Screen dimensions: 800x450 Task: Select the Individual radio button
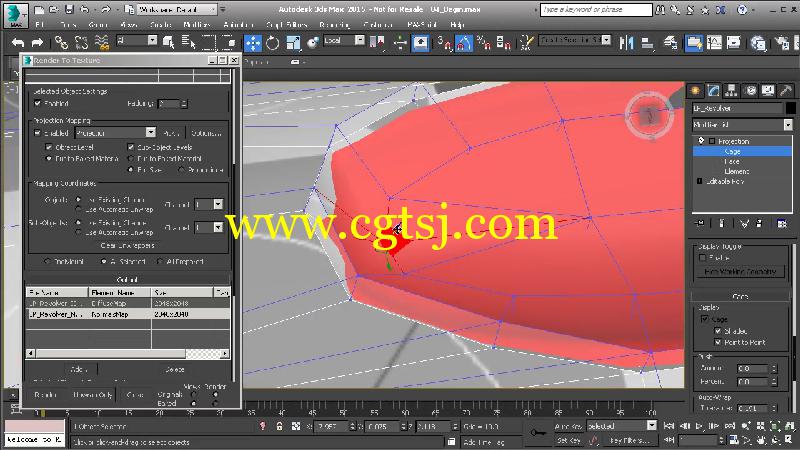pyautogui.click(x=47, y=261)
